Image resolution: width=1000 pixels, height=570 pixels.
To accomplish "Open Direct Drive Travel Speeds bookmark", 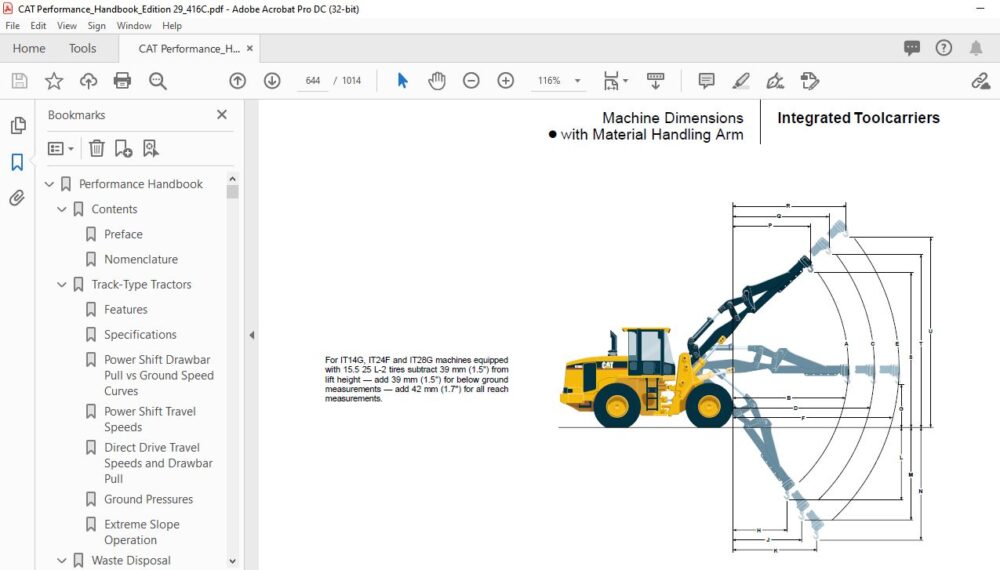I will [x=158, y=463].
